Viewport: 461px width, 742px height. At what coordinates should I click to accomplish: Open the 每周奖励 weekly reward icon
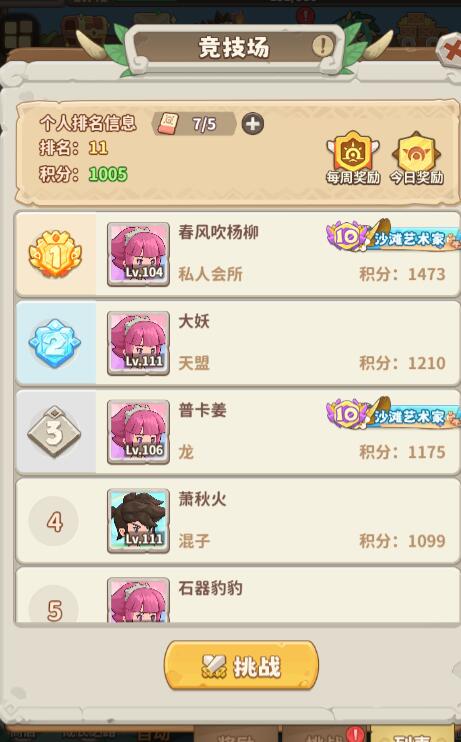coord(353,158)
